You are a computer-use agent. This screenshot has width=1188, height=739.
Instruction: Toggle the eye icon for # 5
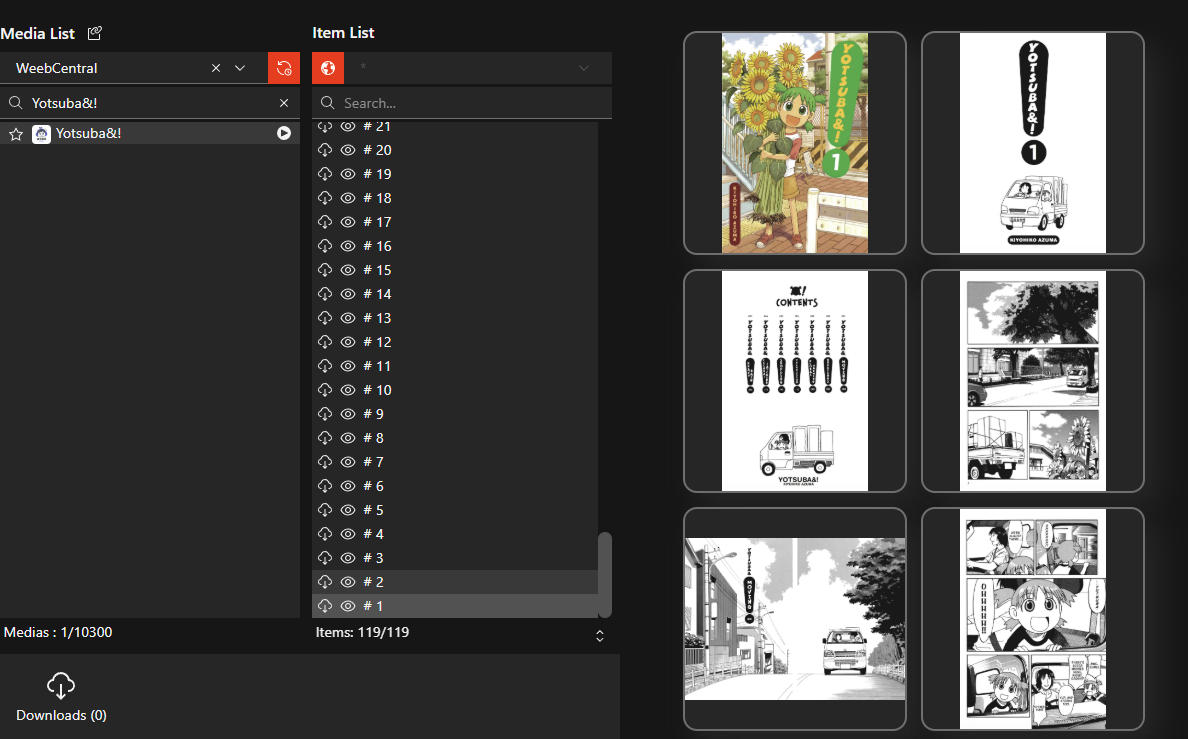(x=348, y=510)
